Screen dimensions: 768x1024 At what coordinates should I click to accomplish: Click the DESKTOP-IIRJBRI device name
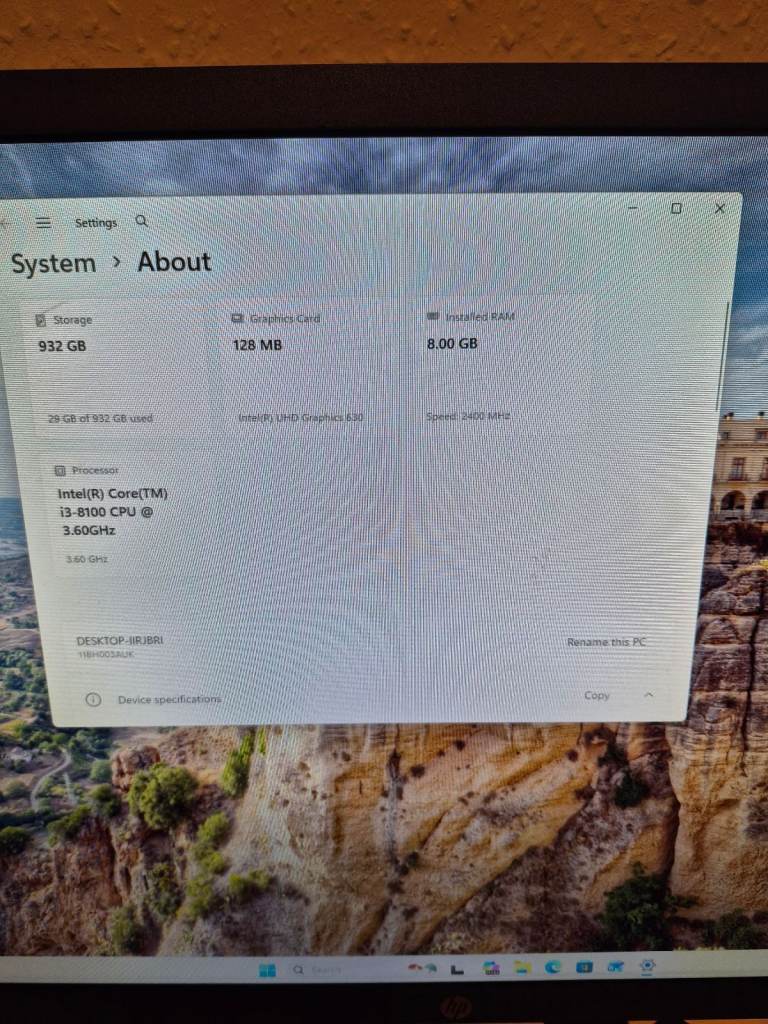pos(120,641)
